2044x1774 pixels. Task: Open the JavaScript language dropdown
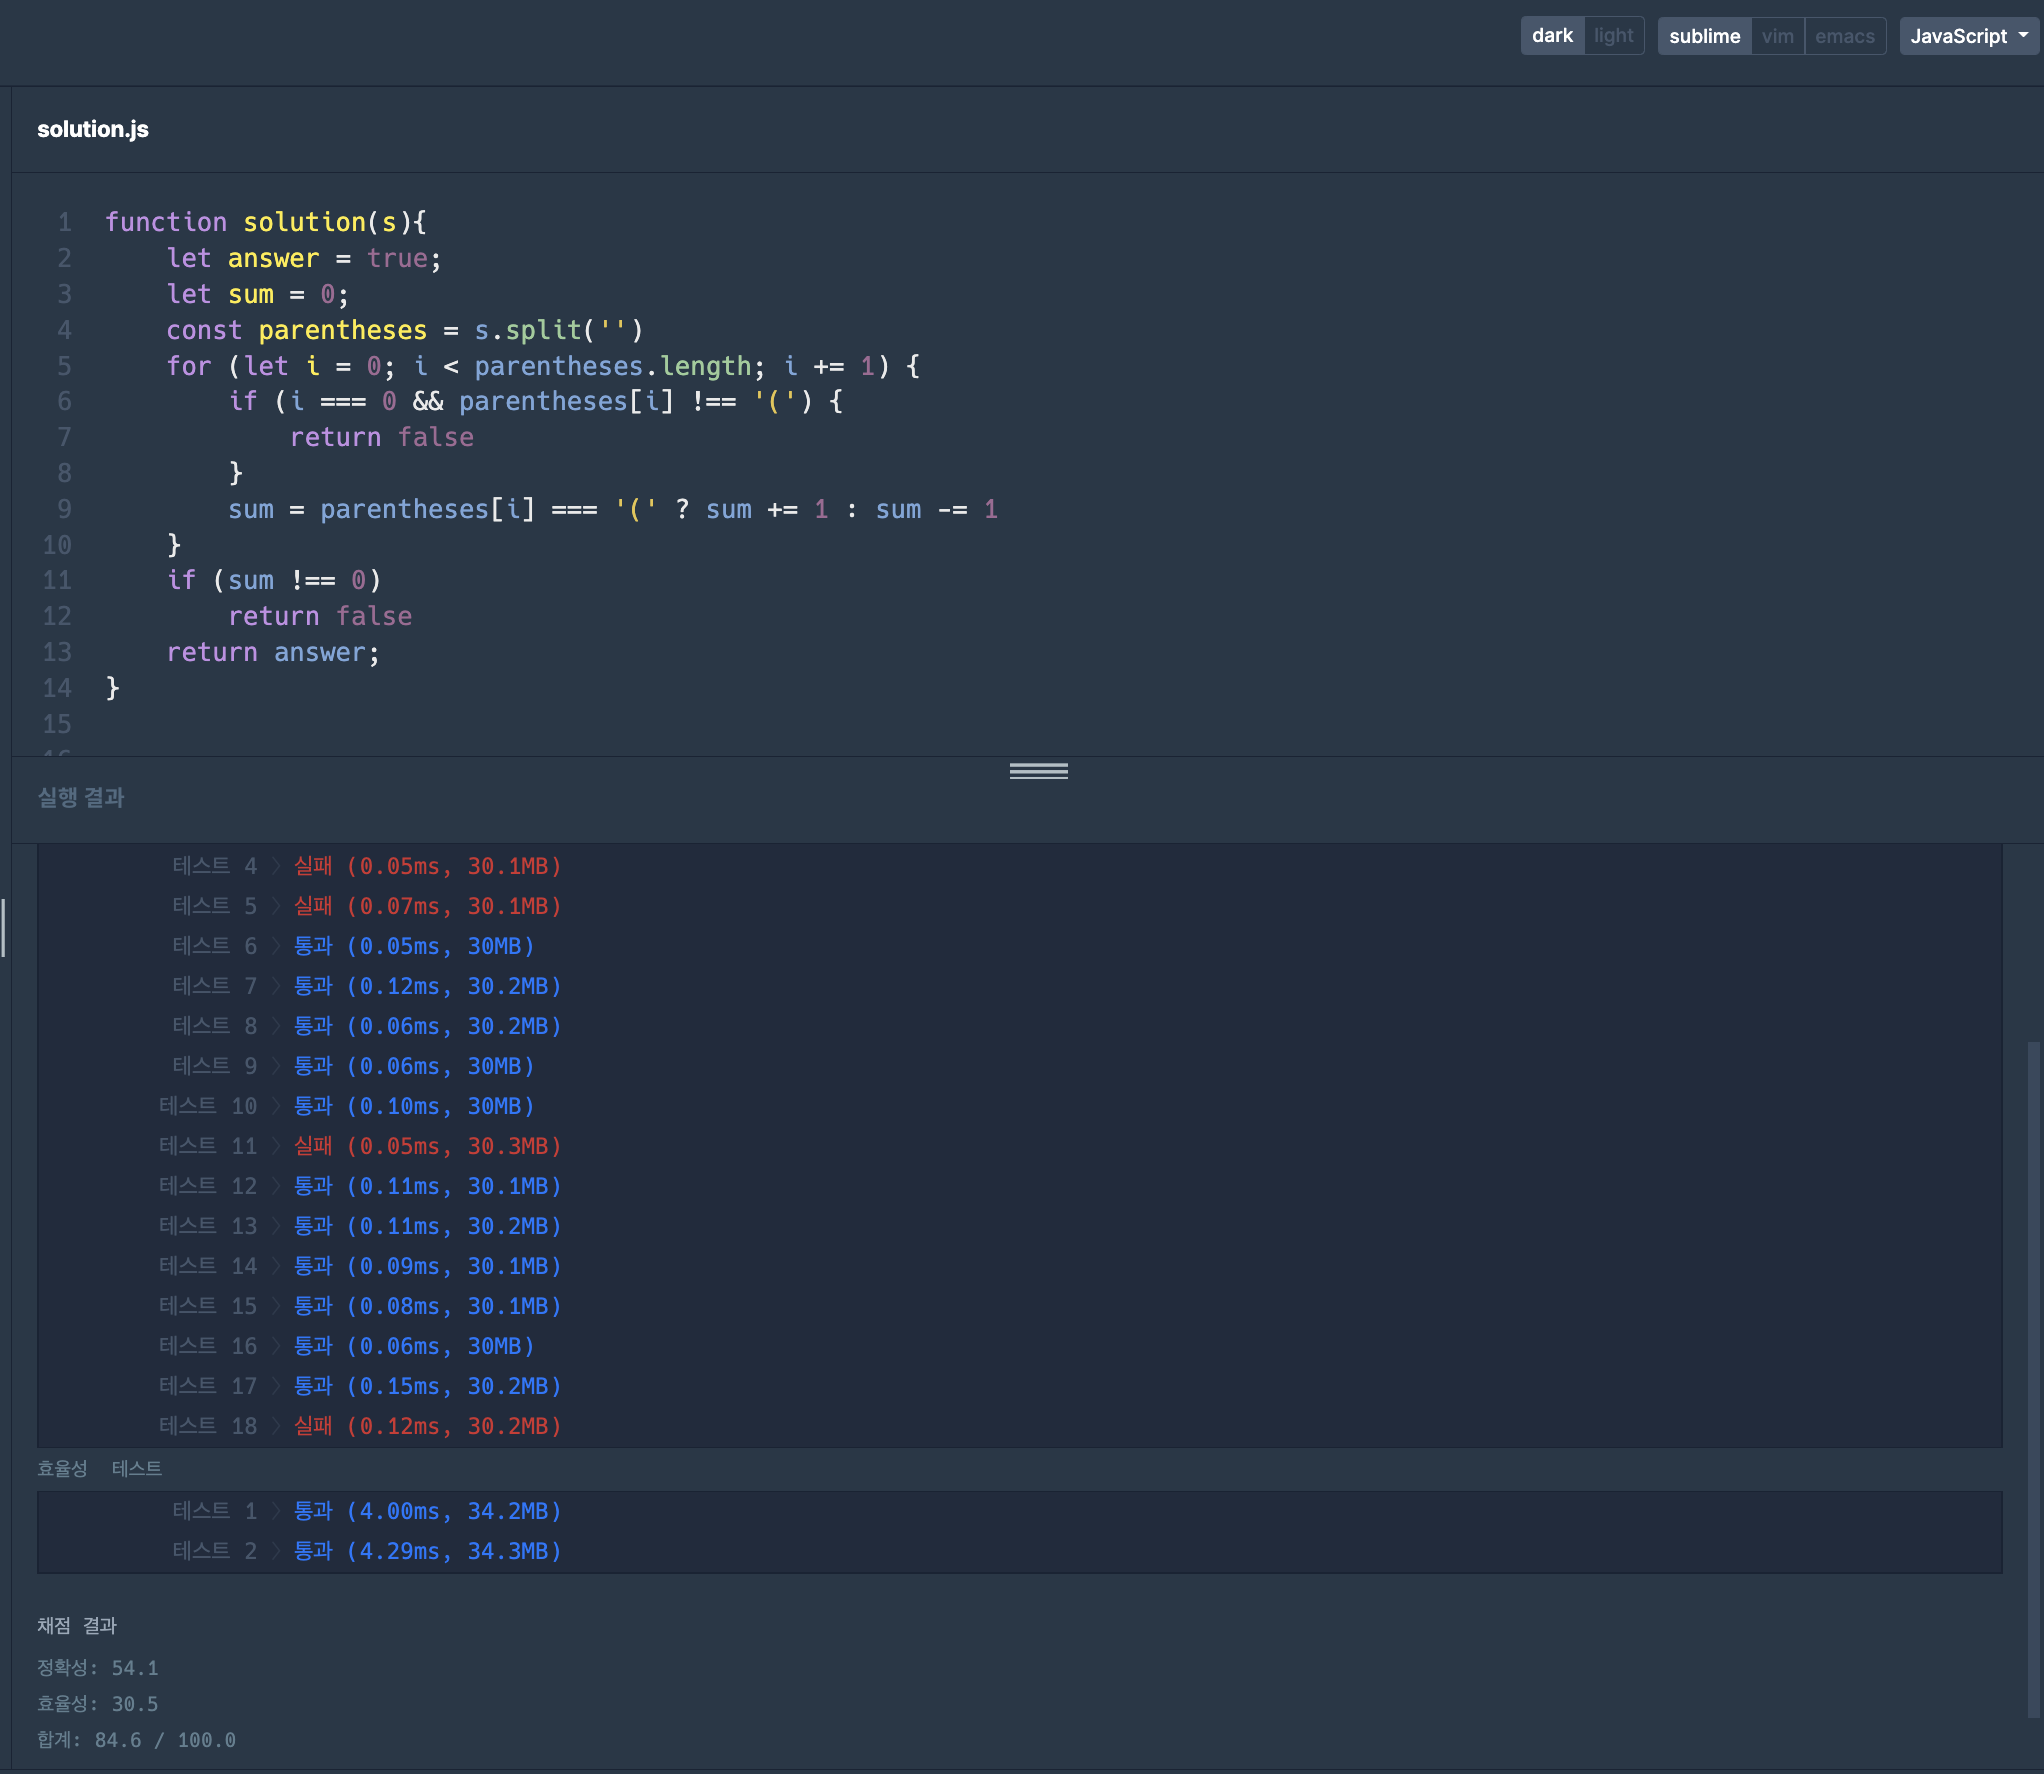[x=1958, y=36]
